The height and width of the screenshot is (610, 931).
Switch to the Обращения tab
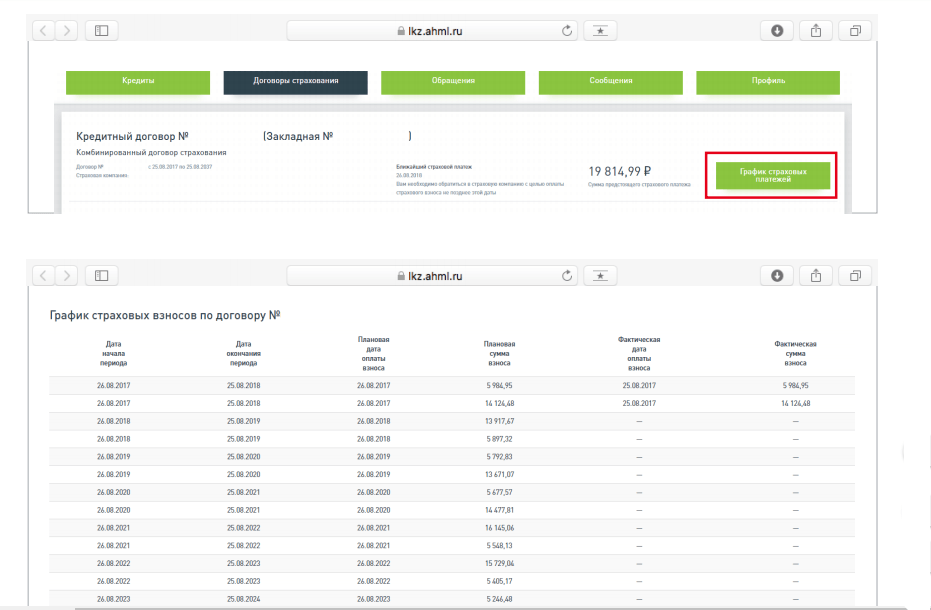click(453, 82)
